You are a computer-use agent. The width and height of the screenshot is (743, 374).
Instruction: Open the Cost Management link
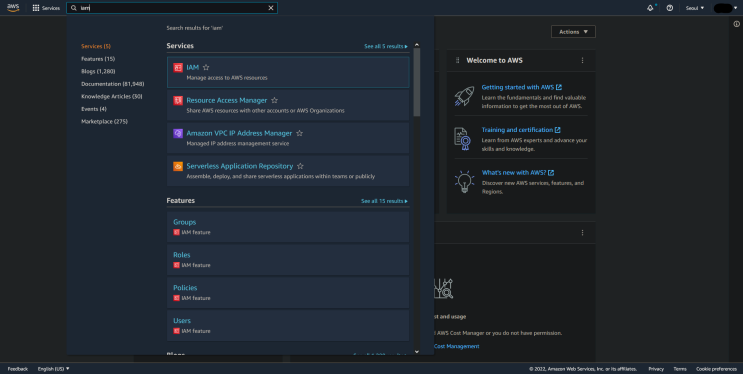(456, 347)
